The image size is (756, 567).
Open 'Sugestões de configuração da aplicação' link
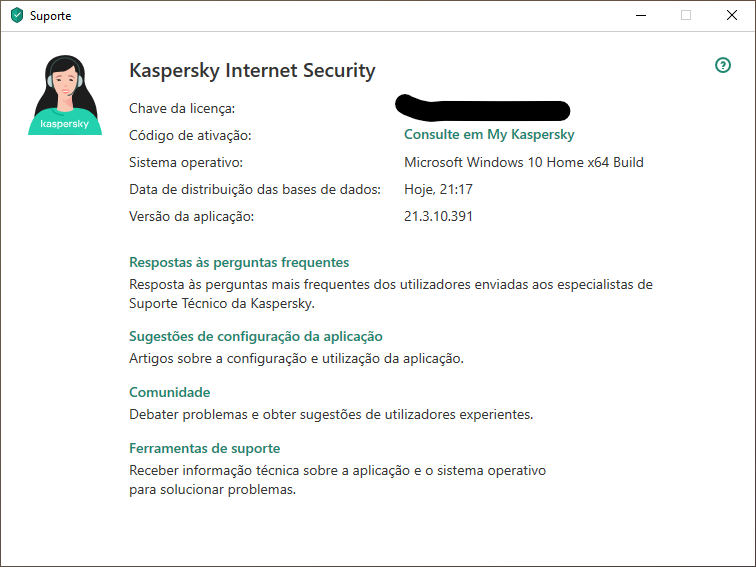(256, 336)
